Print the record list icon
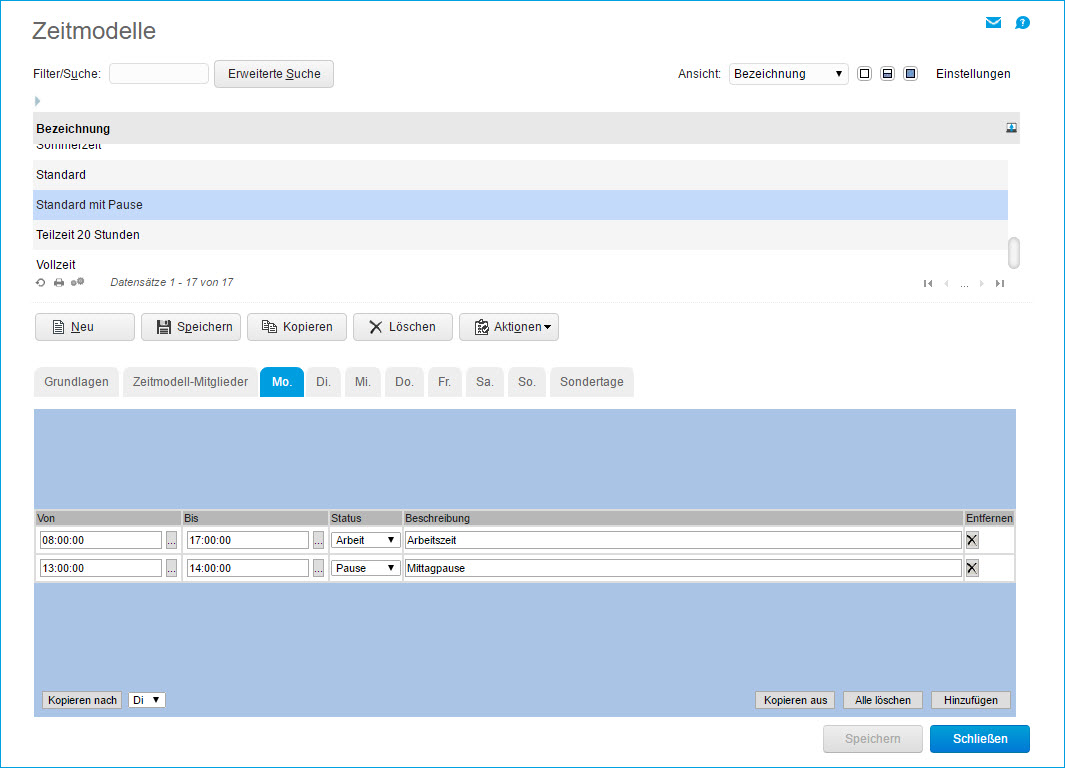1065x768 pixels. pyautogui.click(x=59, y=282)
